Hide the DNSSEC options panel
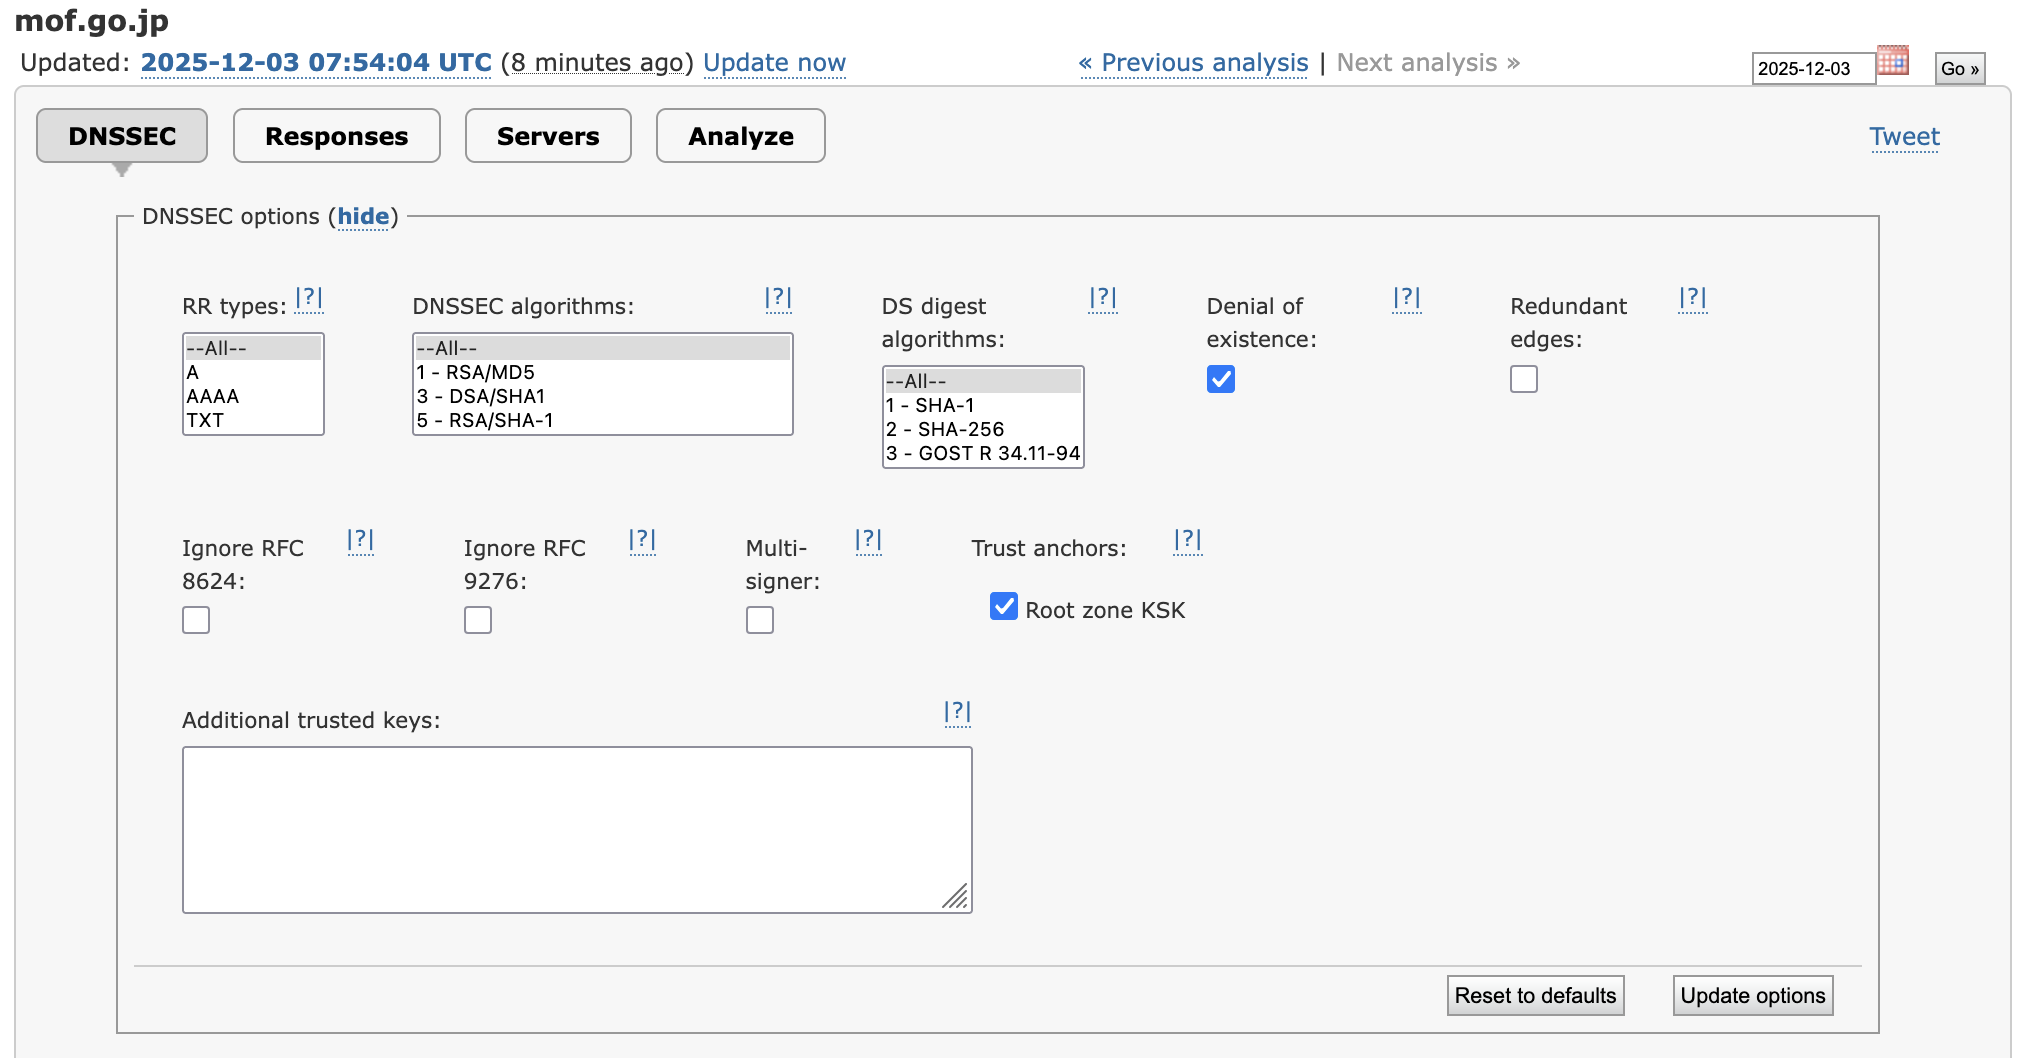This screenshot has width=2018, height=1058. 363,217
